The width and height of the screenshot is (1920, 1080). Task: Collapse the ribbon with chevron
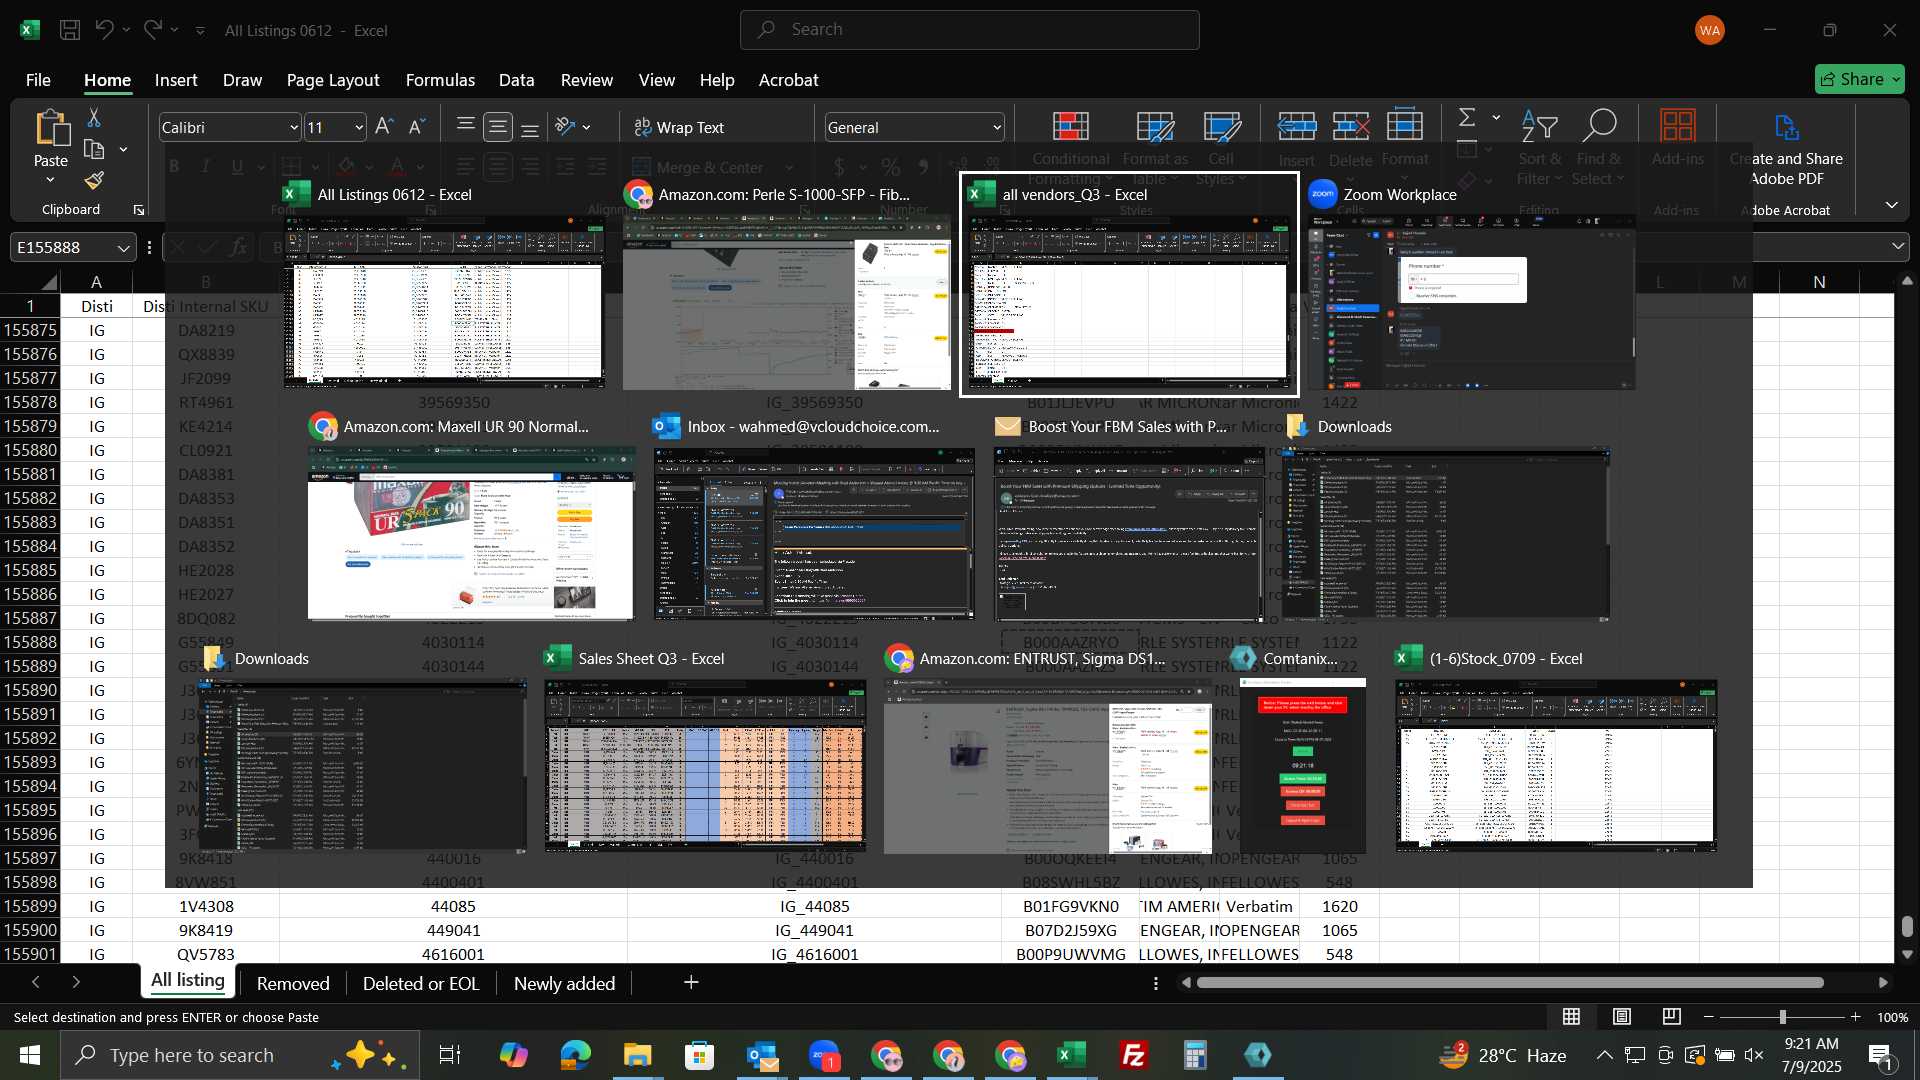point(1892,205)
